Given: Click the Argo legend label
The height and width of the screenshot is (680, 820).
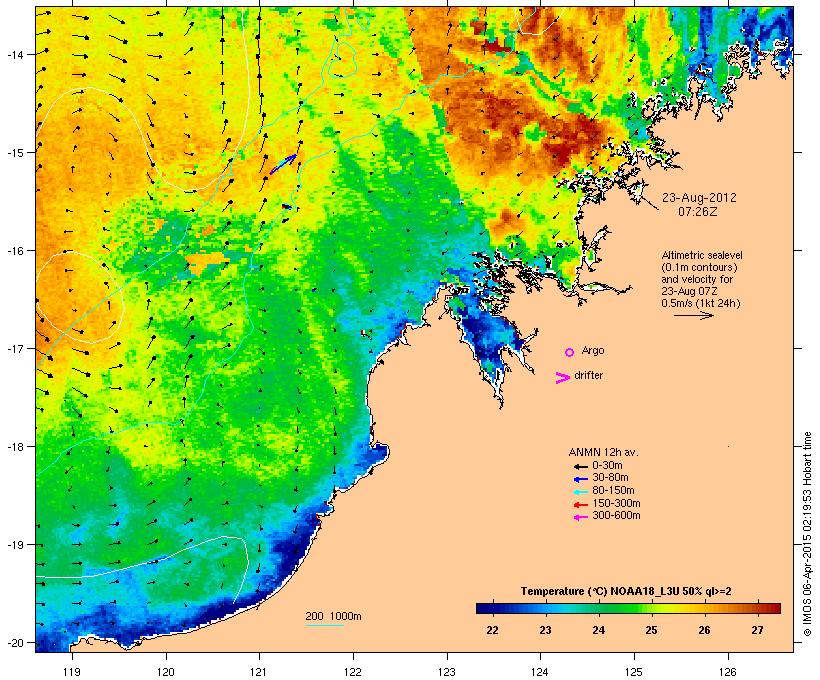Looking at the screenshot, I should point(593,350).
